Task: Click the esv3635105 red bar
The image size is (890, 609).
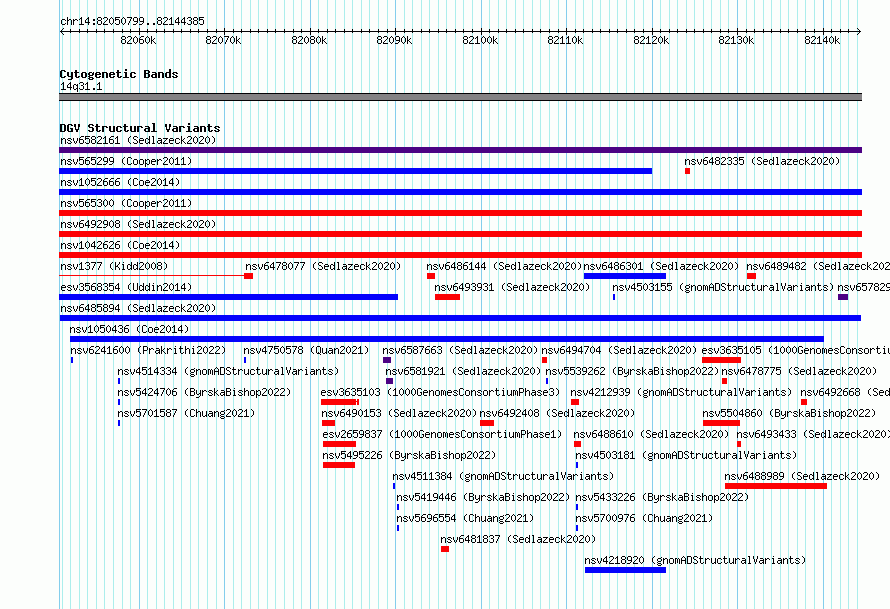Action: point(721,360)
